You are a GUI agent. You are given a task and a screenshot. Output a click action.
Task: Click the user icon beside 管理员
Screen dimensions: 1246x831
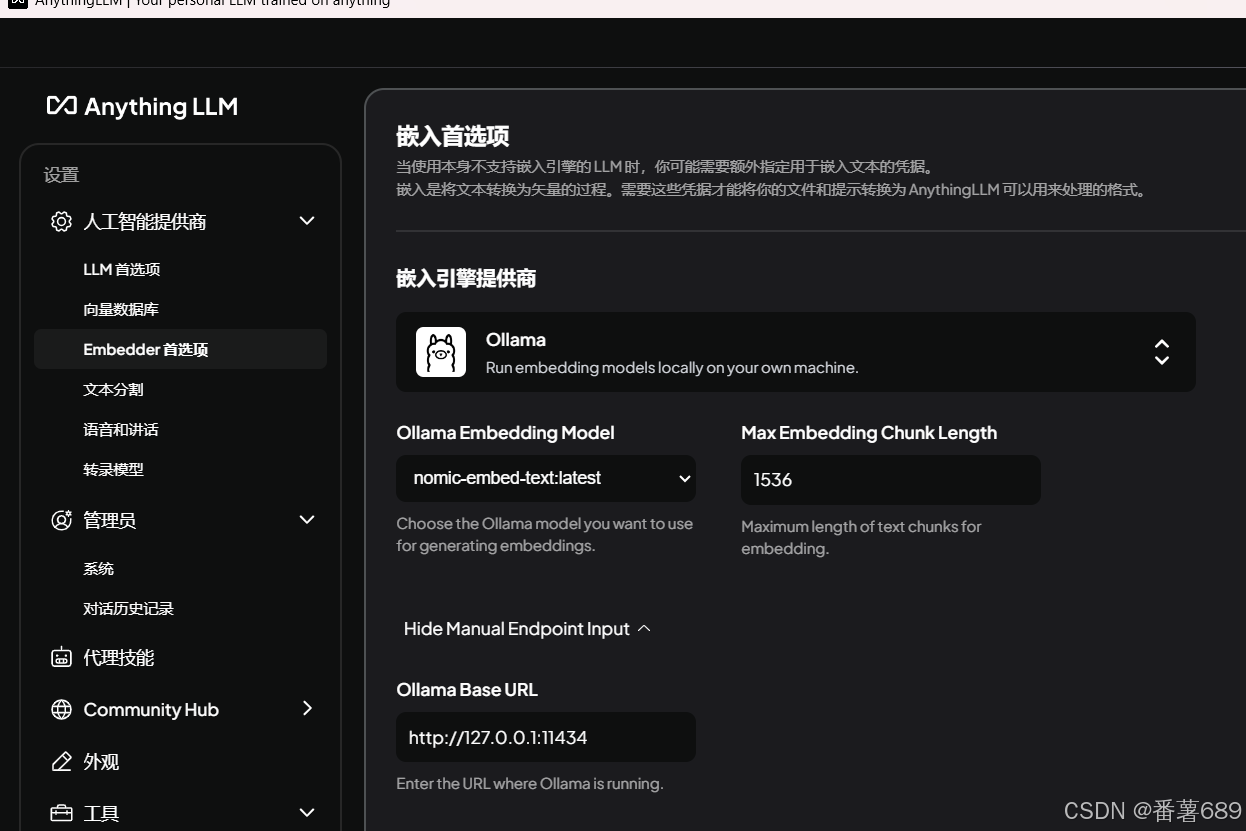[61, 520]
